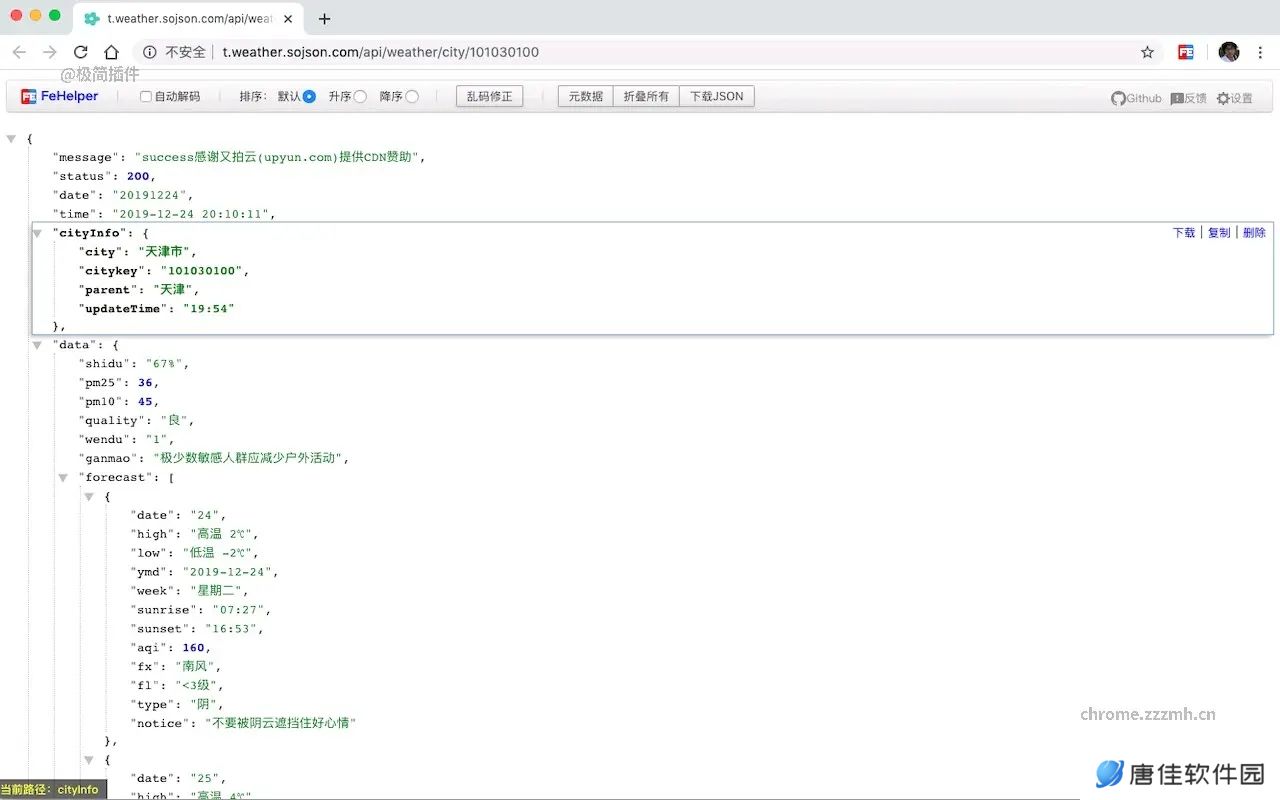This screenshot has height=800, width=1280.
Task: Click the time value "2019-12-24 20:10:11"
Action: pos(189,214)
